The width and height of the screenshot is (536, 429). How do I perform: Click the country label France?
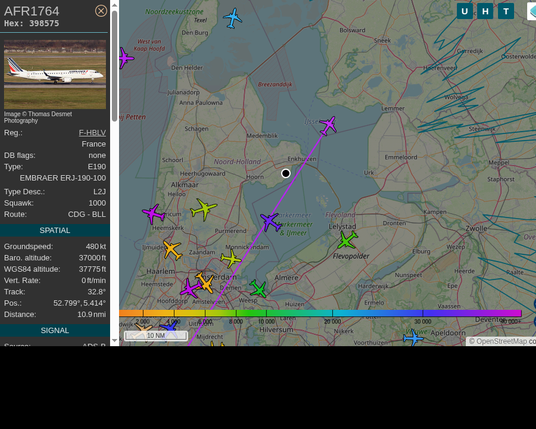point(94,144)
